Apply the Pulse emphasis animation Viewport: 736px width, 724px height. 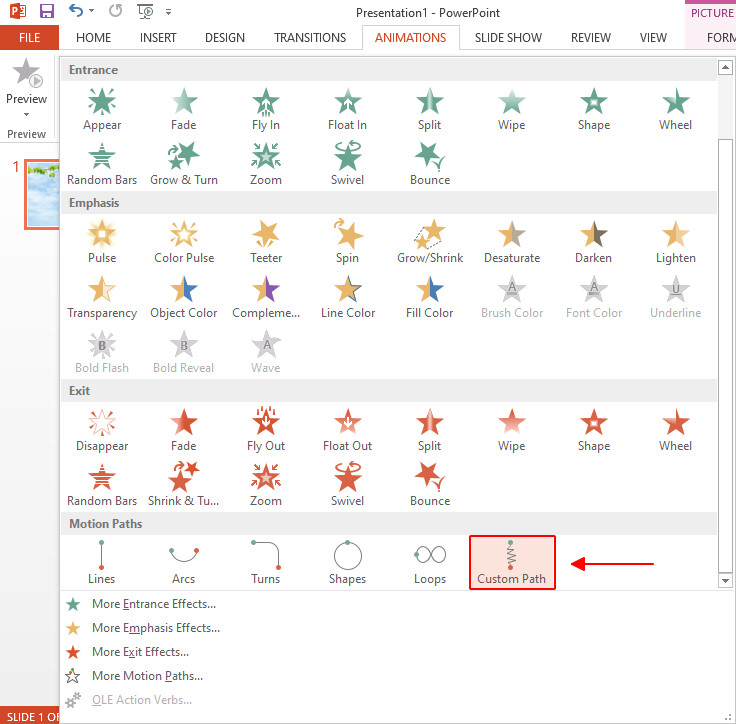pos(102,242)
